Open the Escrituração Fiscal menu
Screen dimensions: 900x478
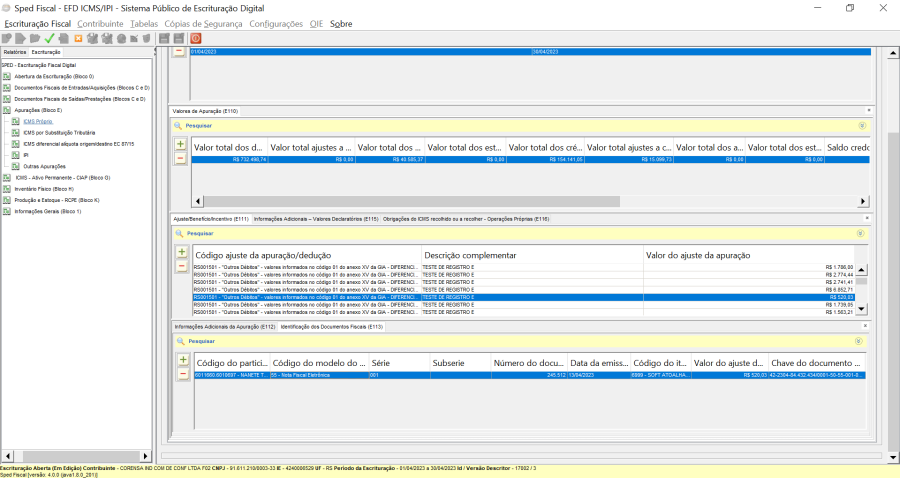click(37, 24)
